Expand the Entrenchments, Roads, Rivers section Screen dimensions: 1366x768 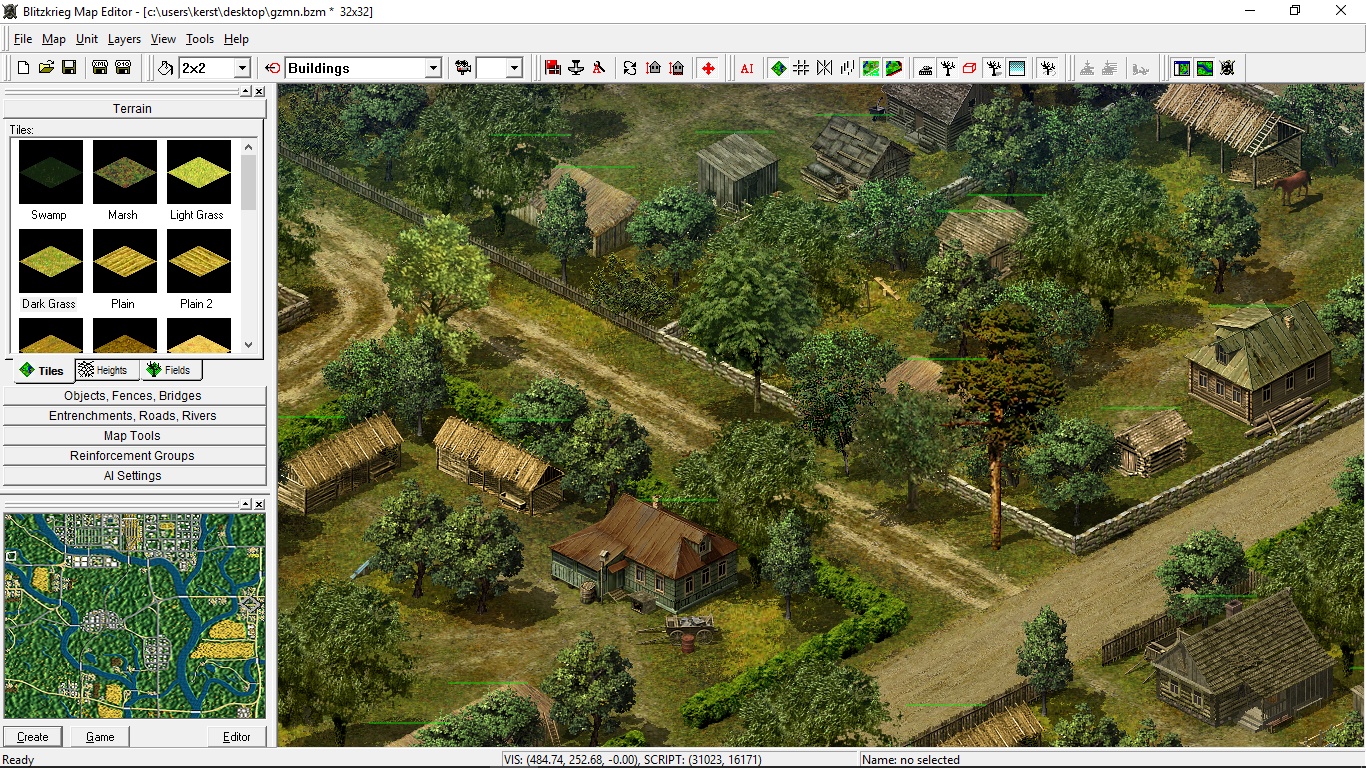coord(133,416)
